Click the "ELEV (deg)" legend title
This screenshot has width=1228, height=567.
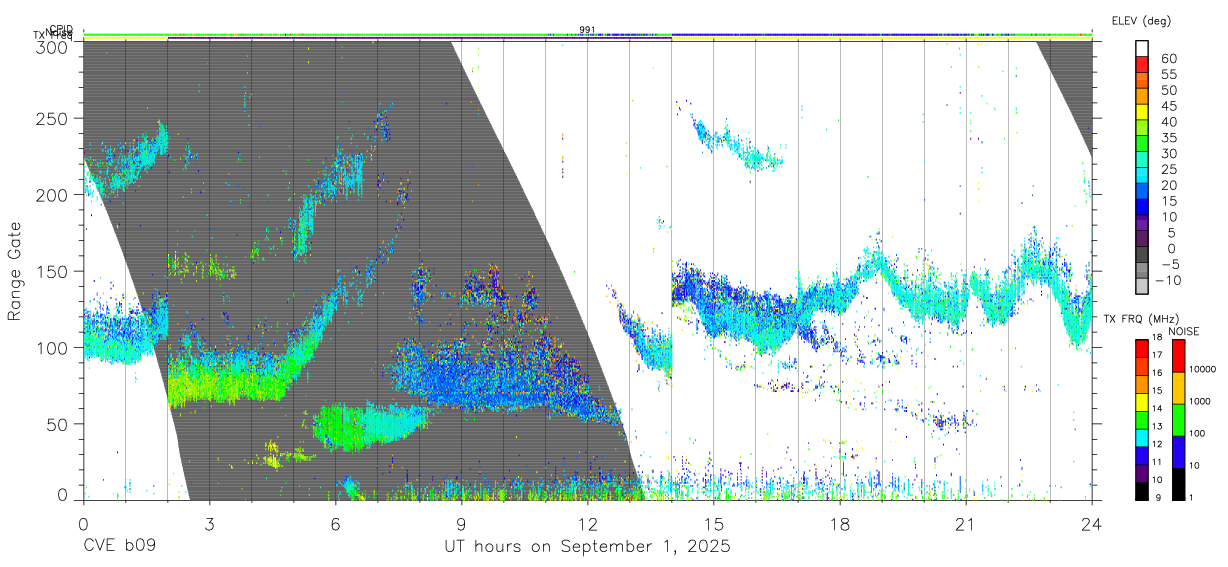pos(1141,21)
